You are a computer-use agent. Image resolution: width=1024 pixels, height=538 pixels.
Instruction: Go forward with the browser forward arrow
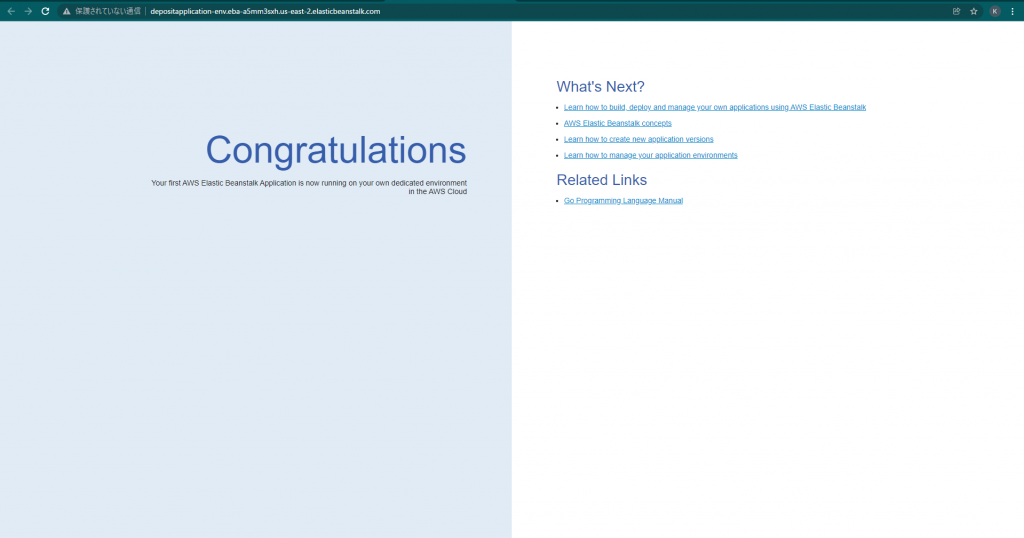[x=28, y=11]
